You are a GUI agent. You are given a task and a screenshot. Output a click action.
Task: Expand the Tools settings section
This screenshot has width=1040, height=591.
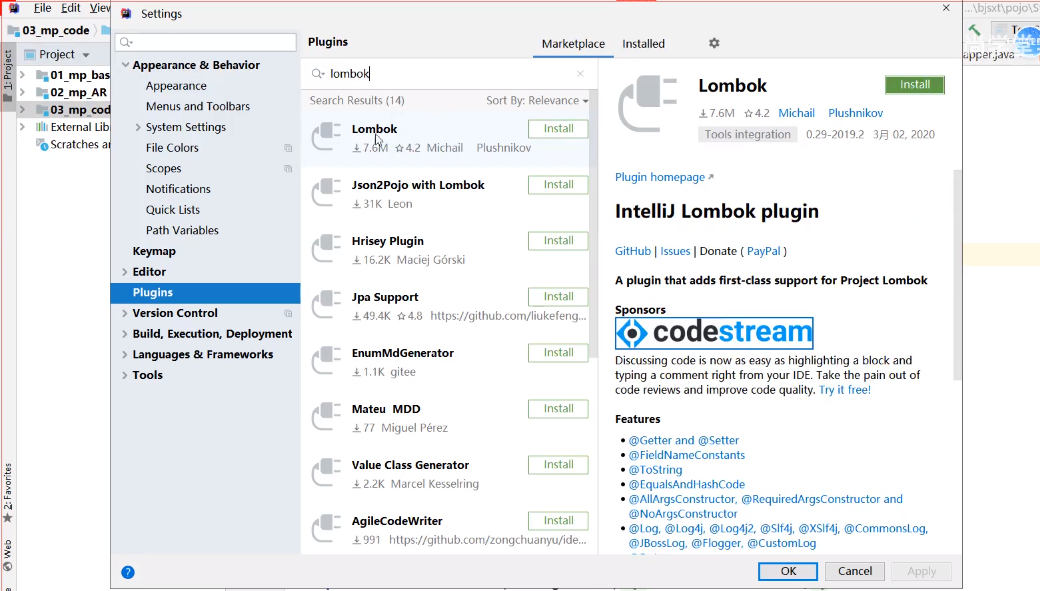125,375
